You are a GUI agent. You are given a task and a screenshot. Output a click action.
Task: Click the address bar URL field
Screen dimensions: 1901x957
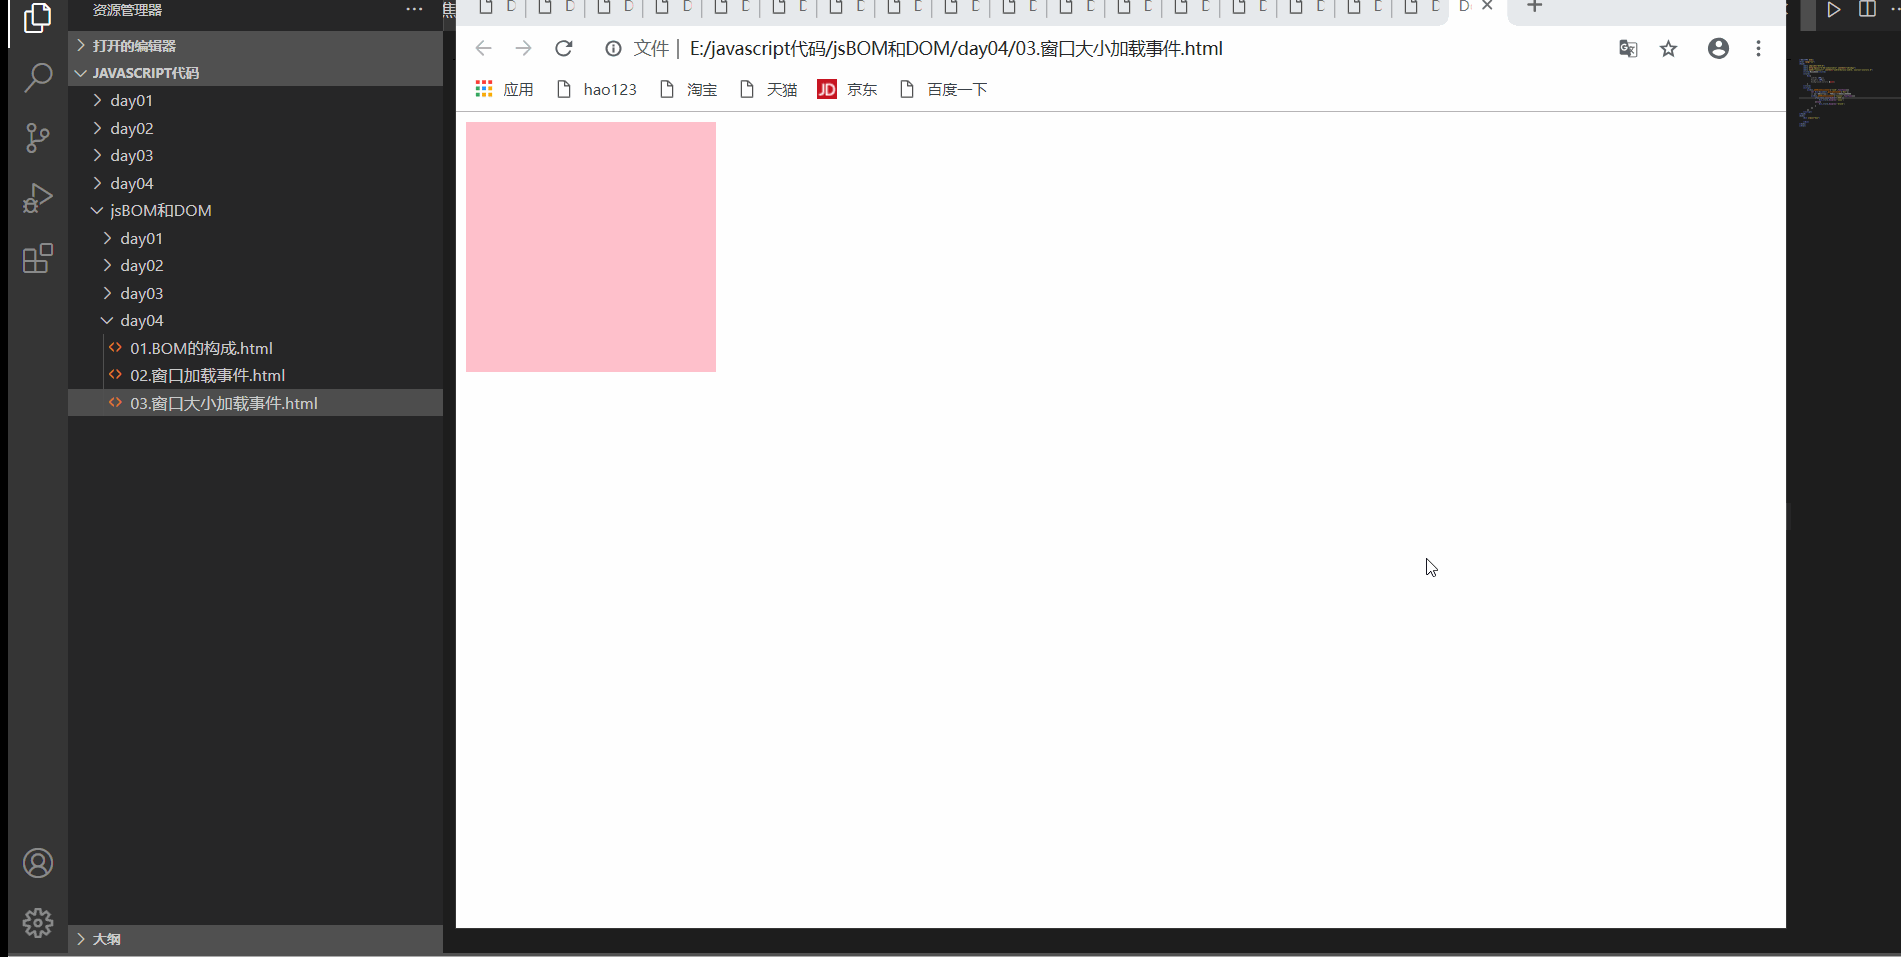956,48
